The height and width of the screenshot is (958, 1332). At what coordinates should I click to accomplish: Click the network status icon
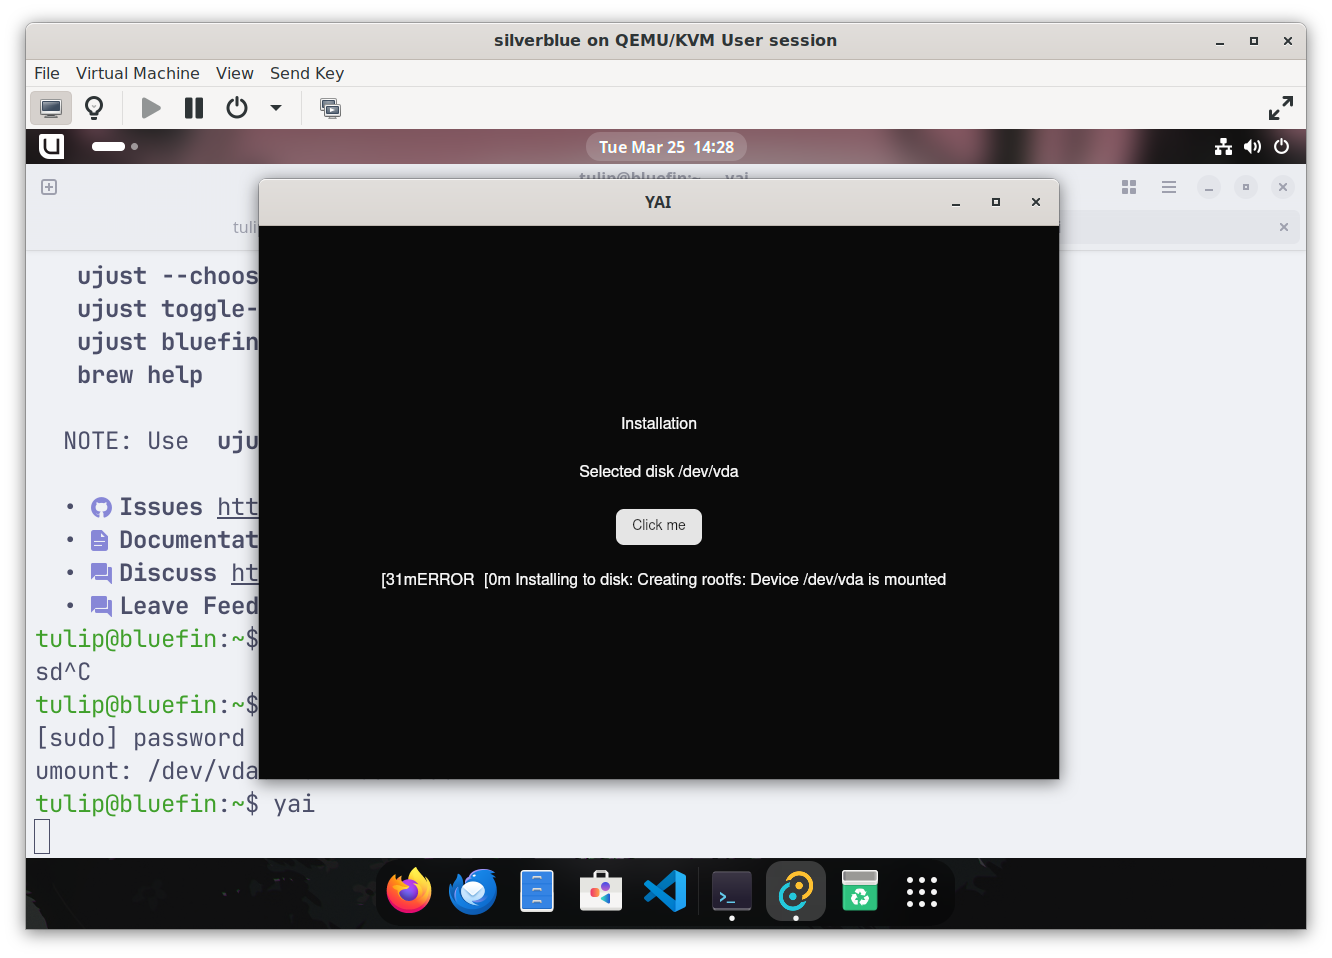coord(1223,147)
